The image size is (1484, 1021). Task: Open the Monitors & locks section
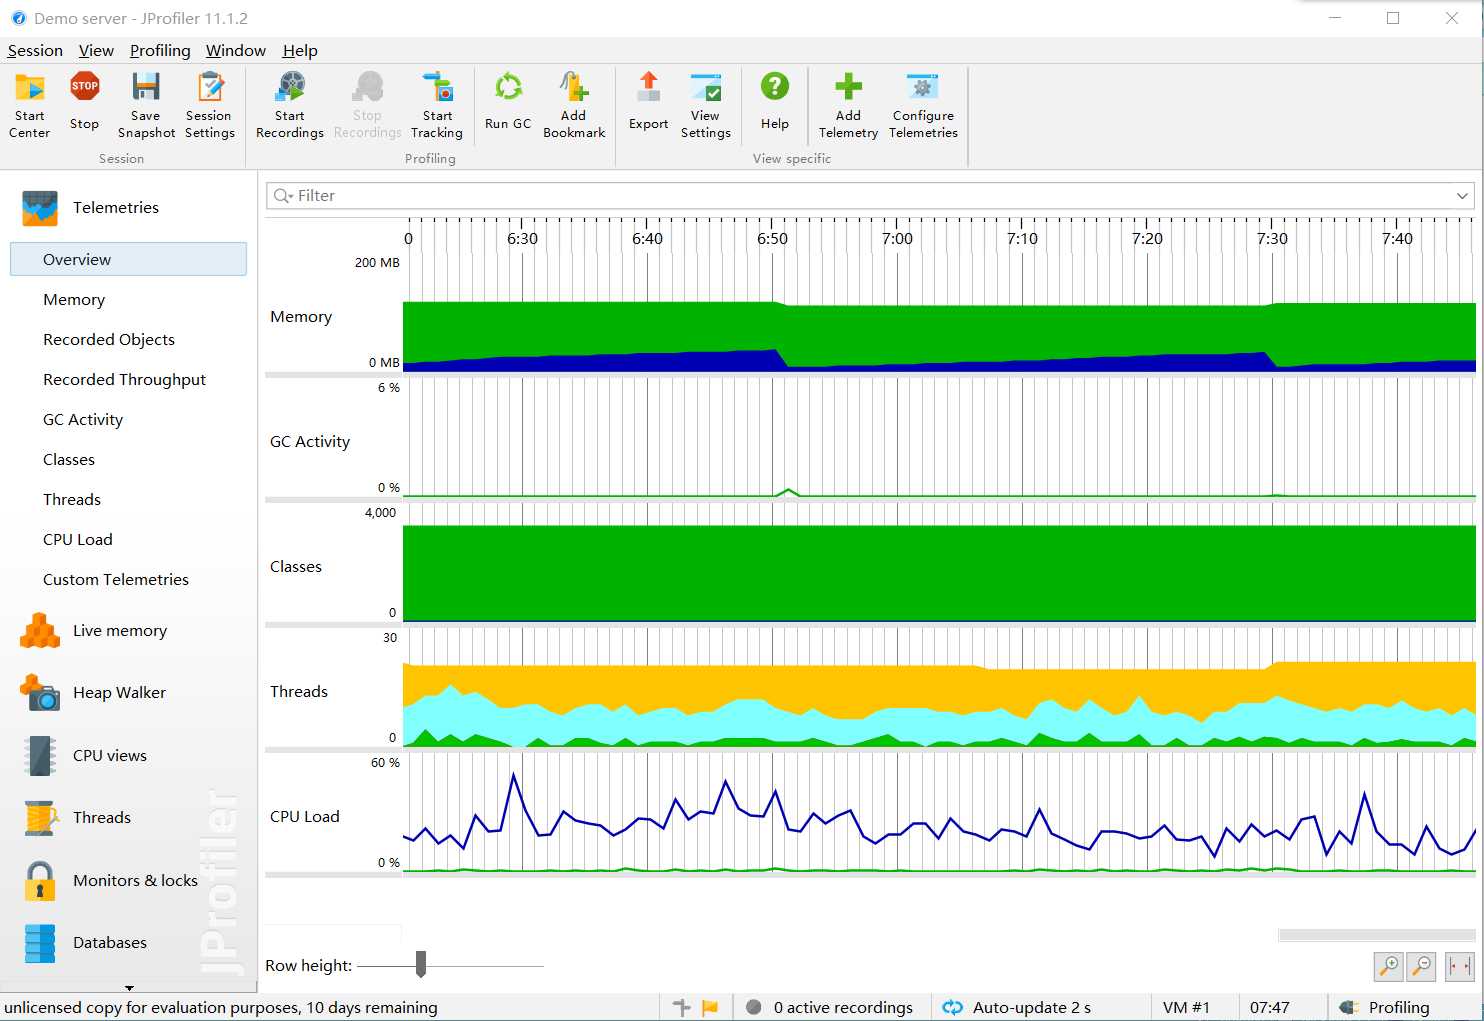click(135, 881)
